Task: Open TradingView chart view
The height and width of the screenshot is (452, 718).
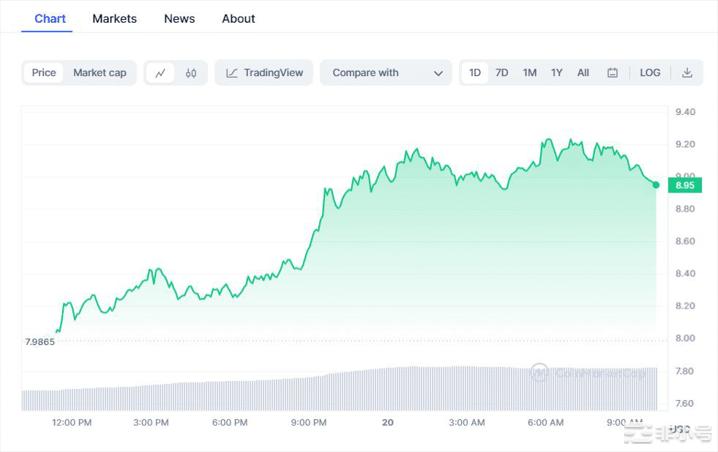Action: coord(264,73)
